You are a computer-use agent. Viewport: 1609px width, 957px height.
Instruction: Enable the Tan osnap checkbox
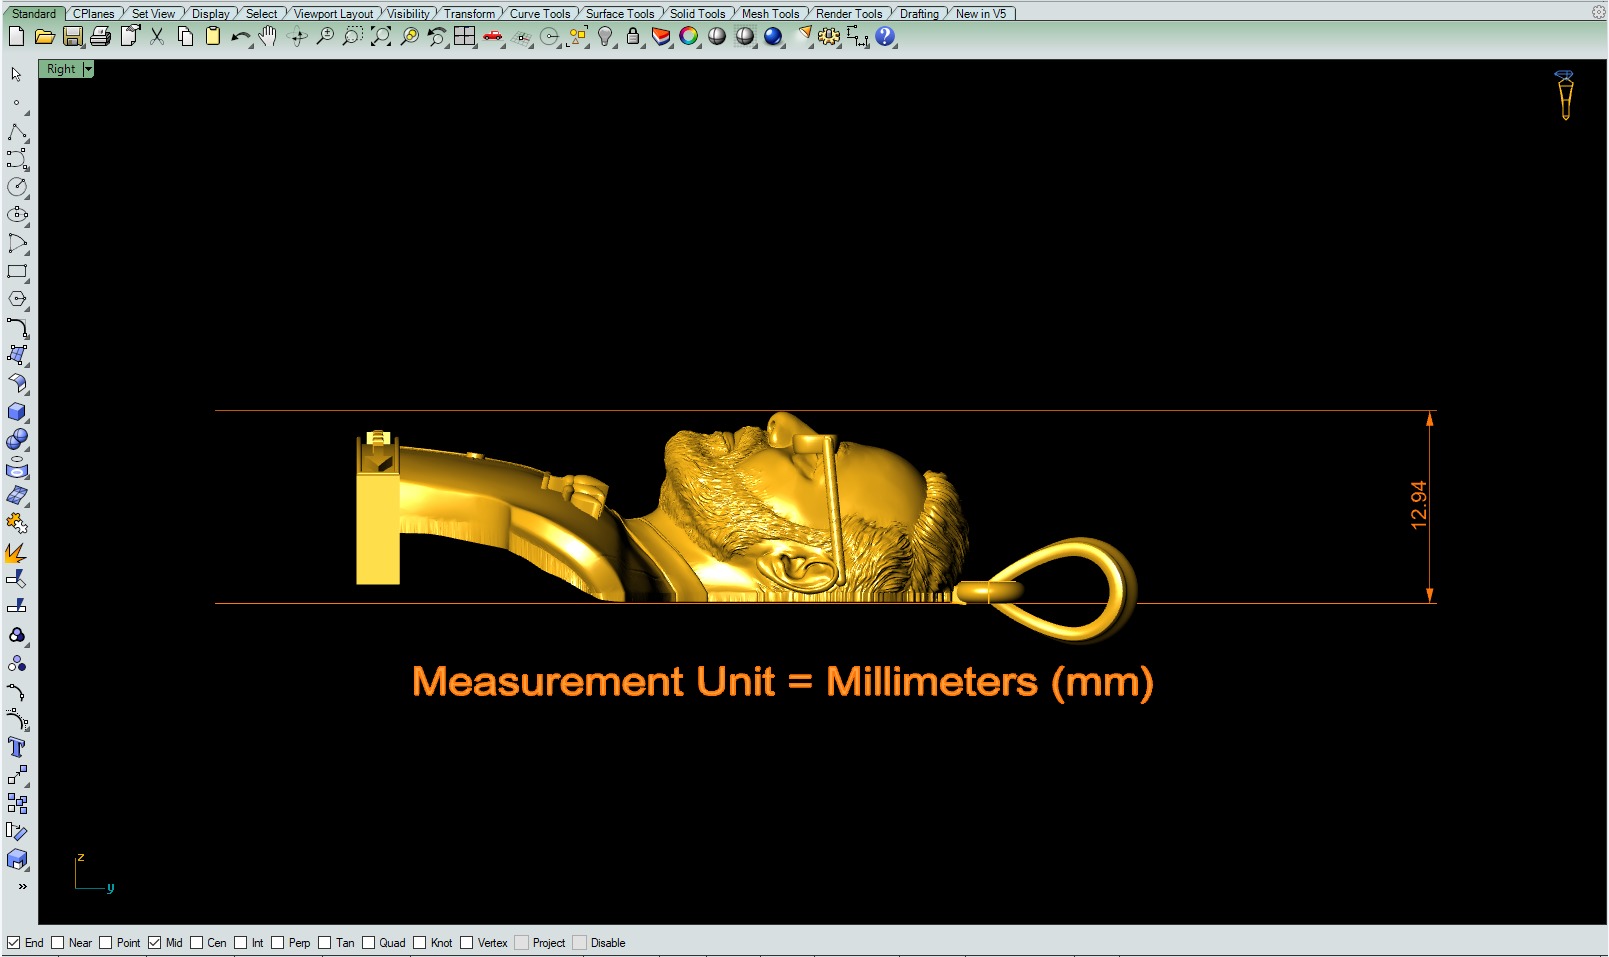click(x=325, y=943)
